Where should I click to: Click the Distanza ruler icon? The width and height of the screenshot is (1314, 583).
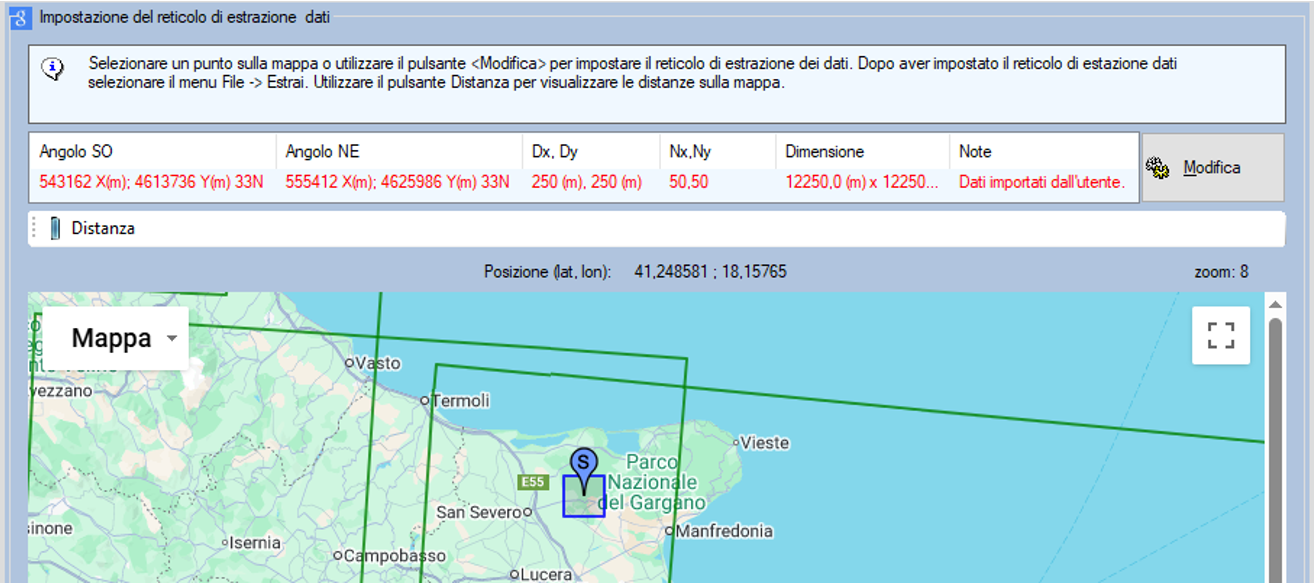[x=55, y=228]
